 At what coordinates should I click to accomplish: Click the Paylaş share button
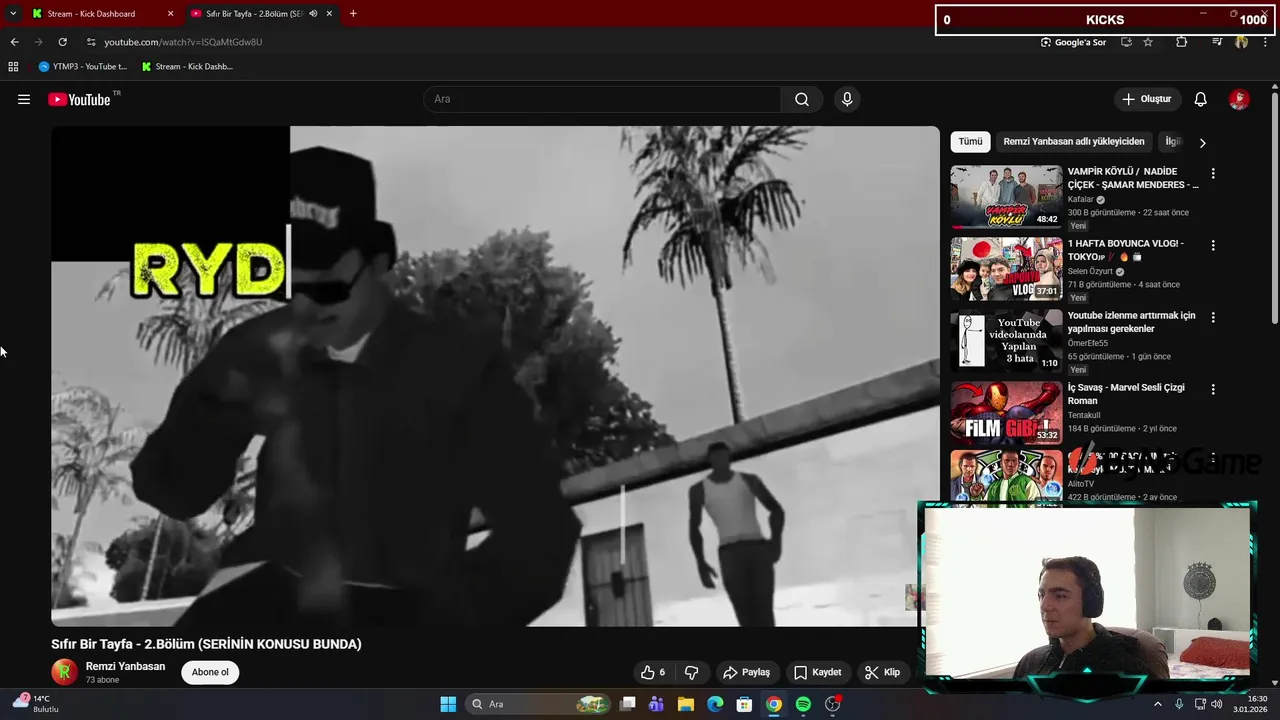click(746, 672)
